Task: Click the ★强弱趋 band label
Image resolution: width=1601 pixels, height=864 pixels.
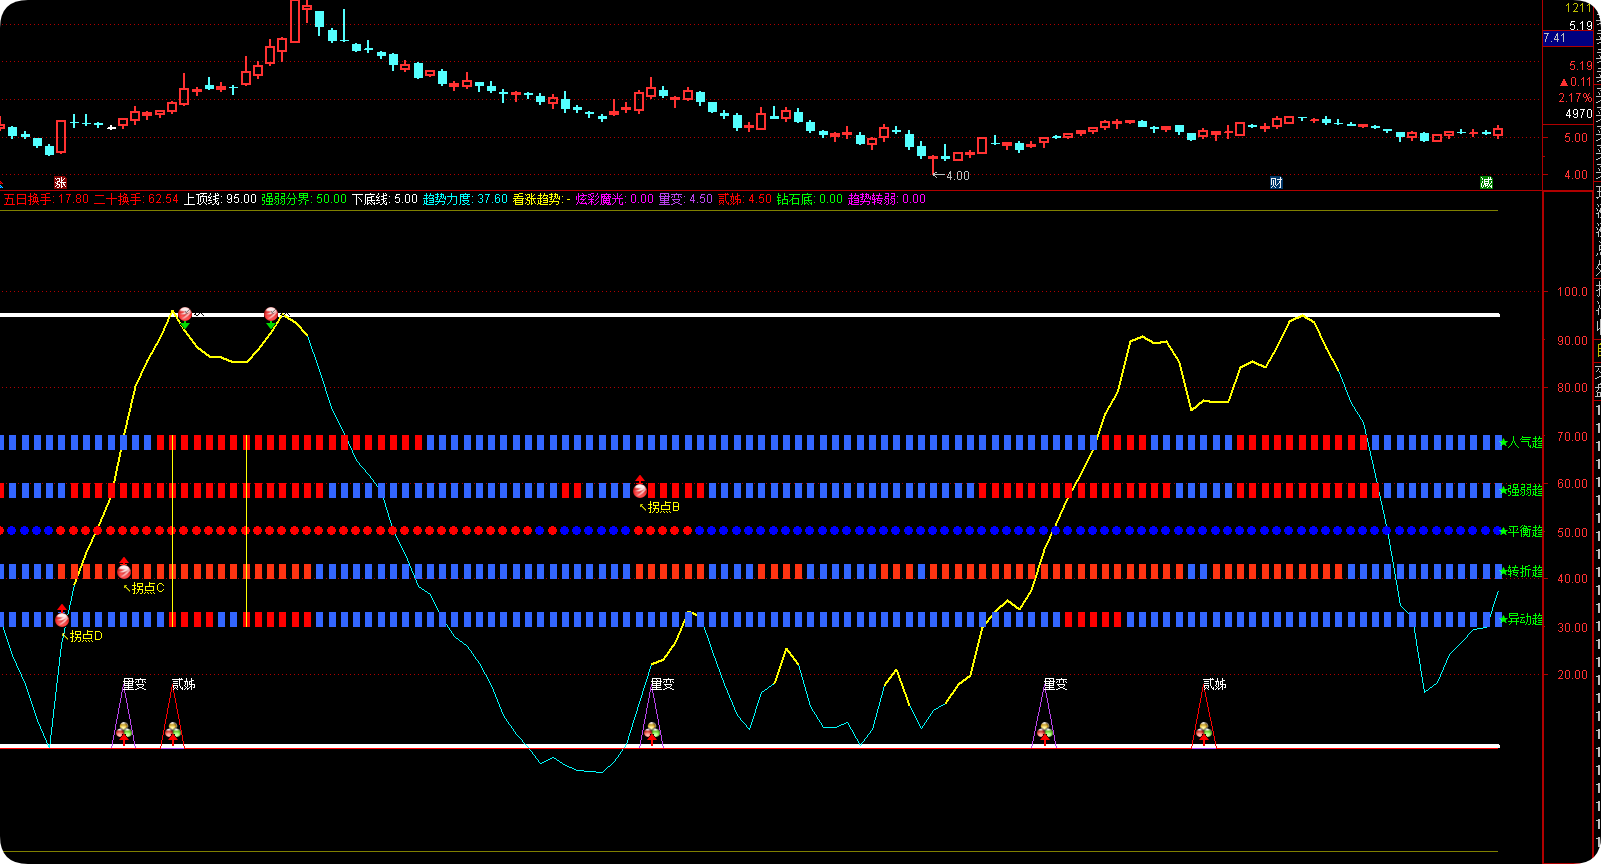Action: [1522, 490]
